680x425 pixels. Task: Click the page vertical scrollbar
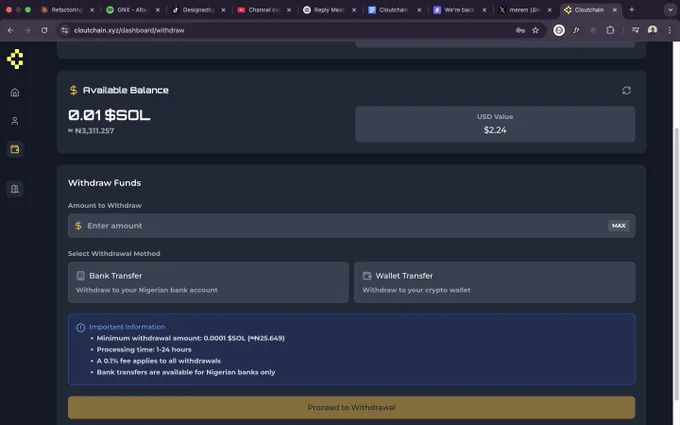point(676,265)
